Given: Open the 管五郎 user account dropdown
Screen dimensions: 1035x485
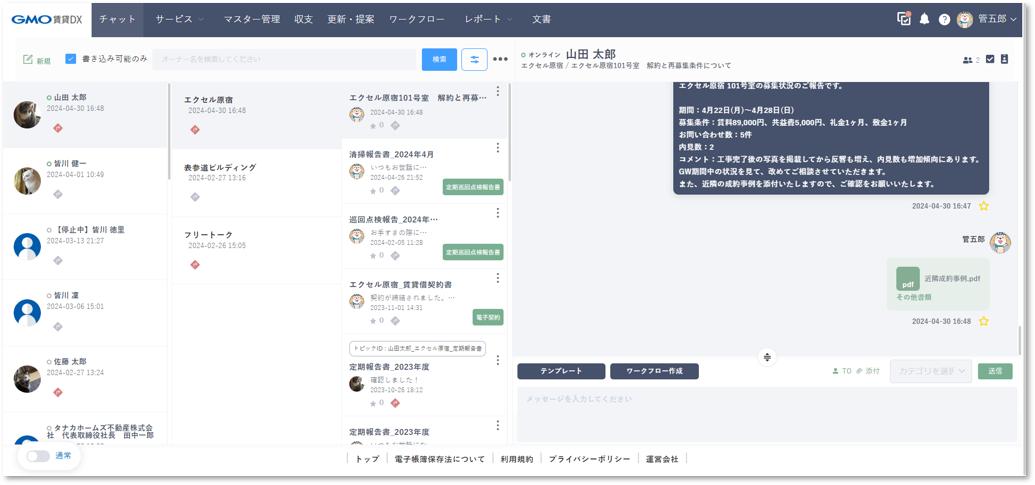Looking at the screenshot, I should pos(998,19).
